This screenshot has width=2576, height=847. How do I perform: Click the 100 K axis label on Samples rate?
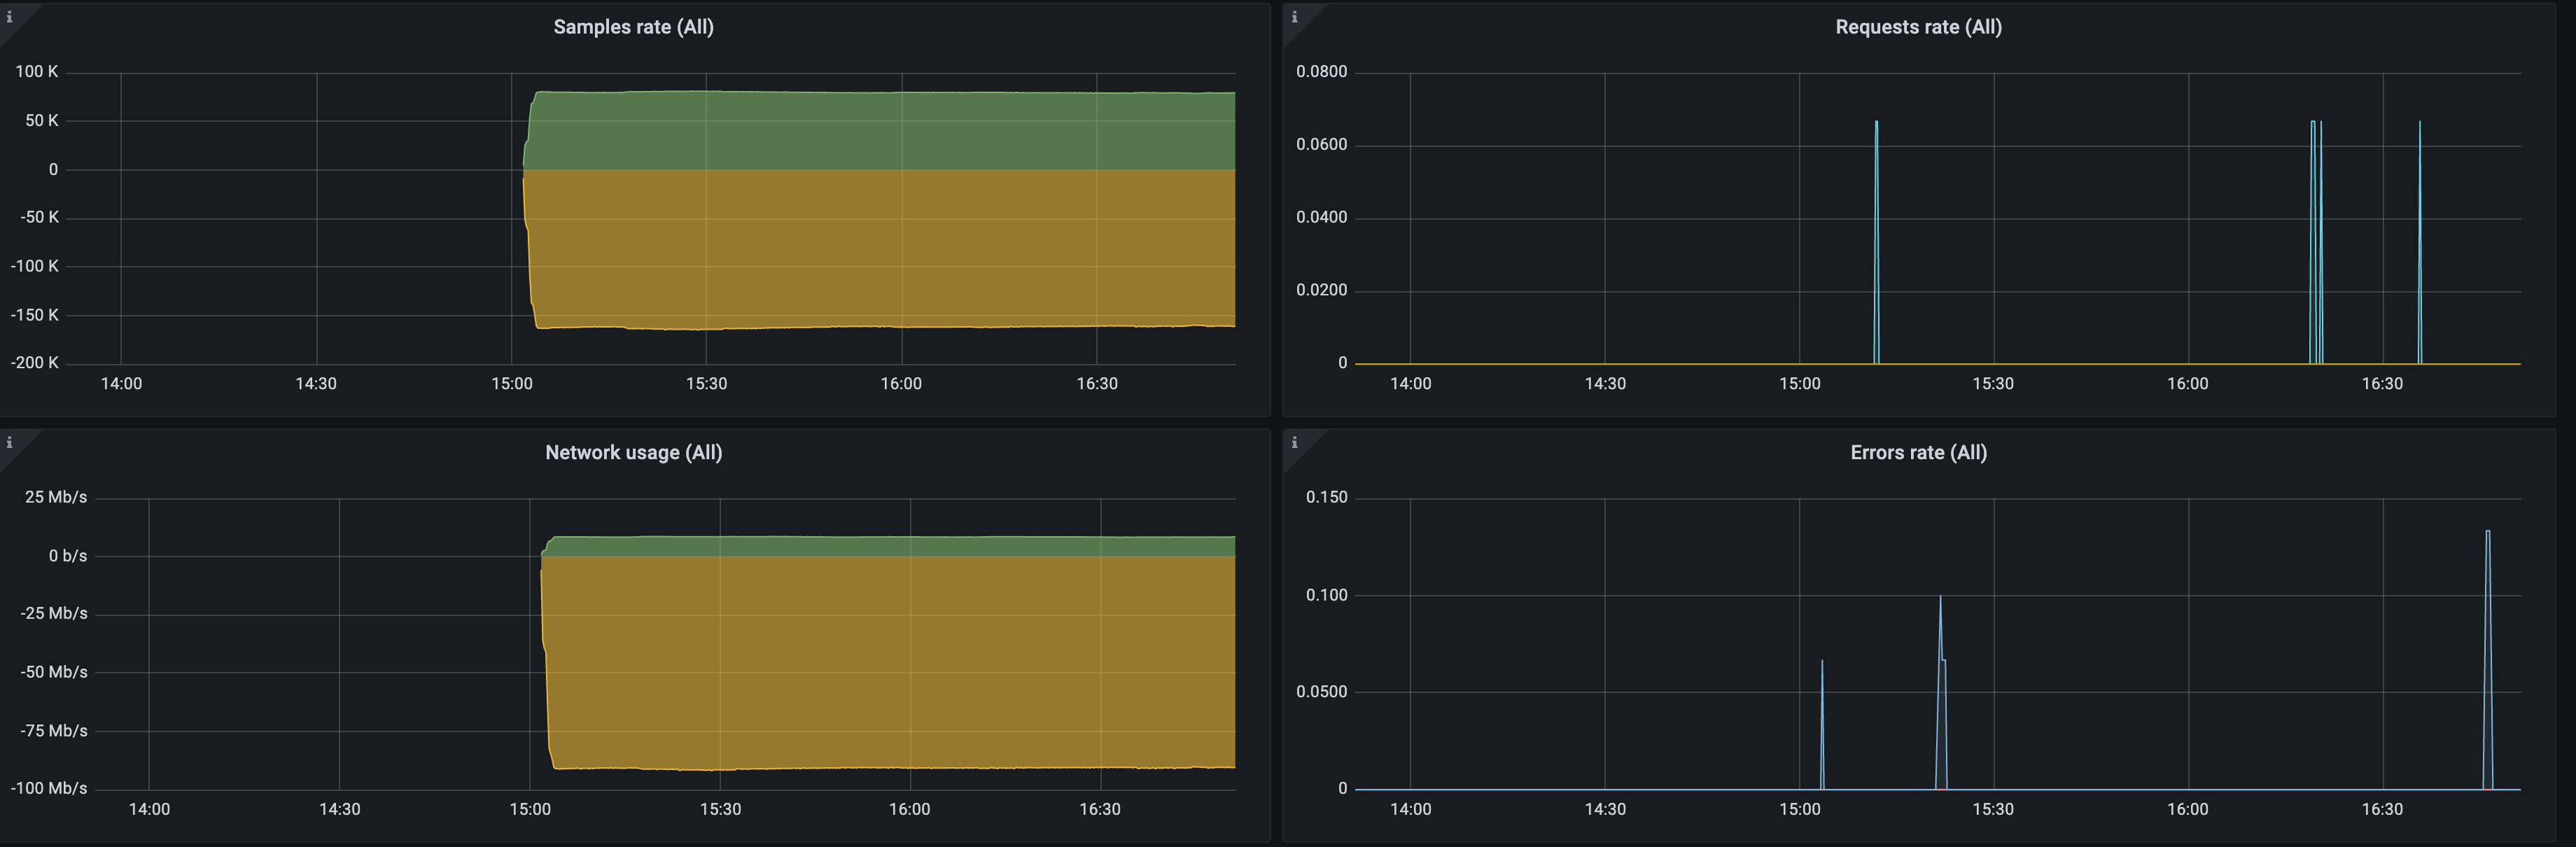pyautogui.click(x=37, y=72)
